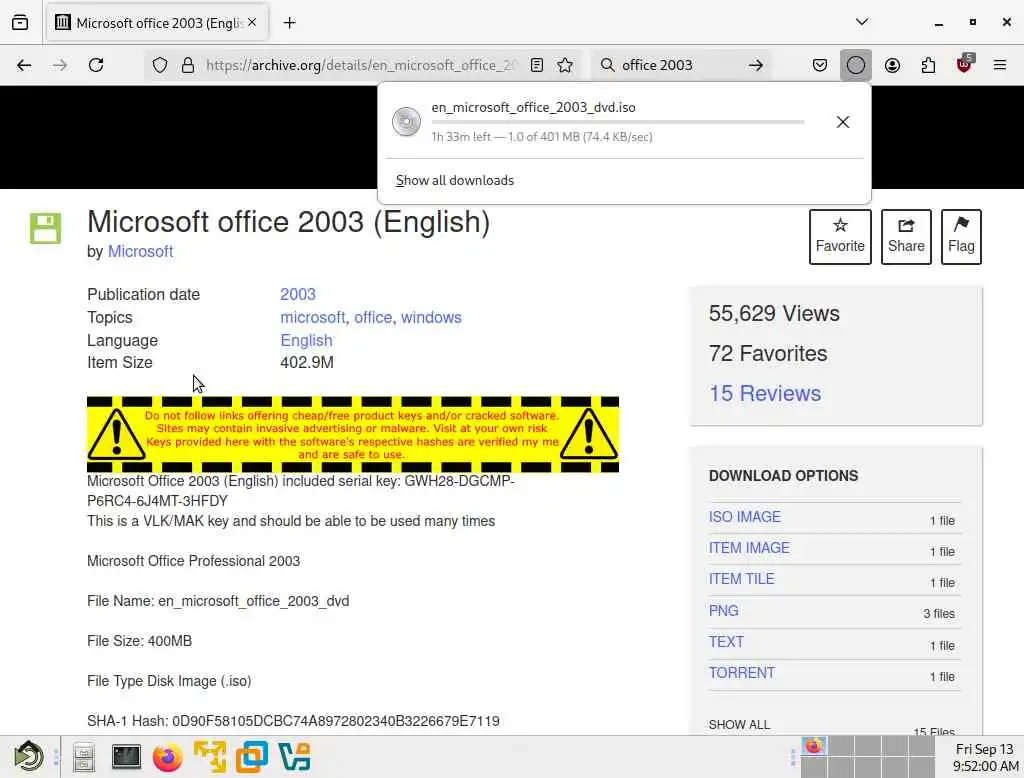Bookmark this page with star icon
The height and width of the screenshot is (778, 1024).
tap(565, 65)
